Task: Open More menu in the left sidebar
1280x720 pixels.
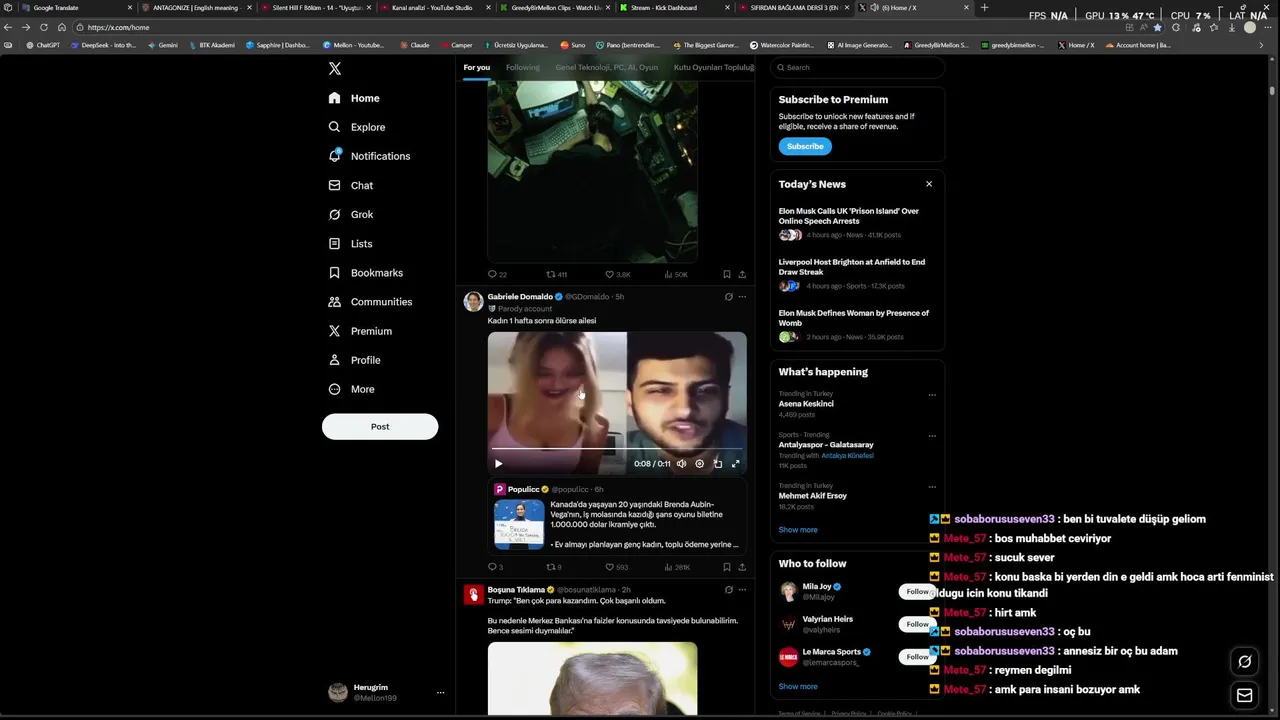Action: (x=352, y=389)
